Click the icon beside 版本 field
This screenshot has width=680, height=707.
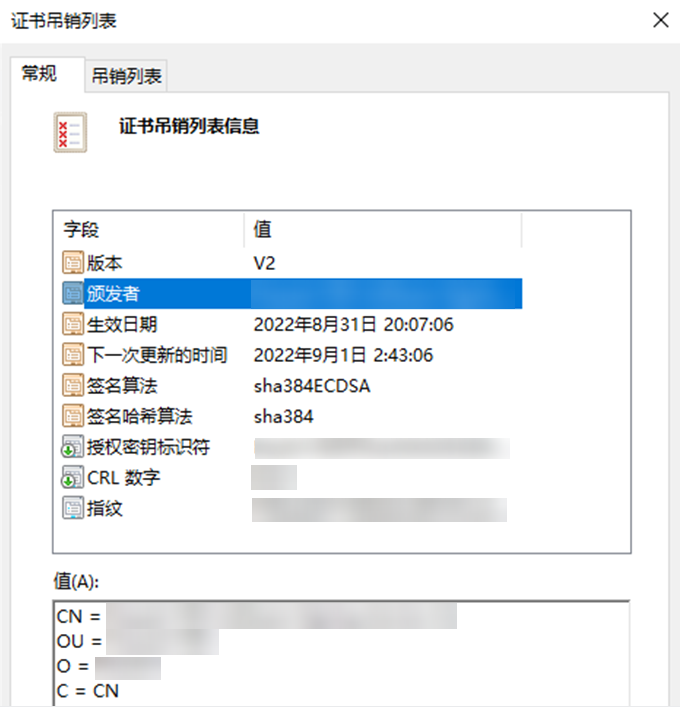click(x=73, y=263)
